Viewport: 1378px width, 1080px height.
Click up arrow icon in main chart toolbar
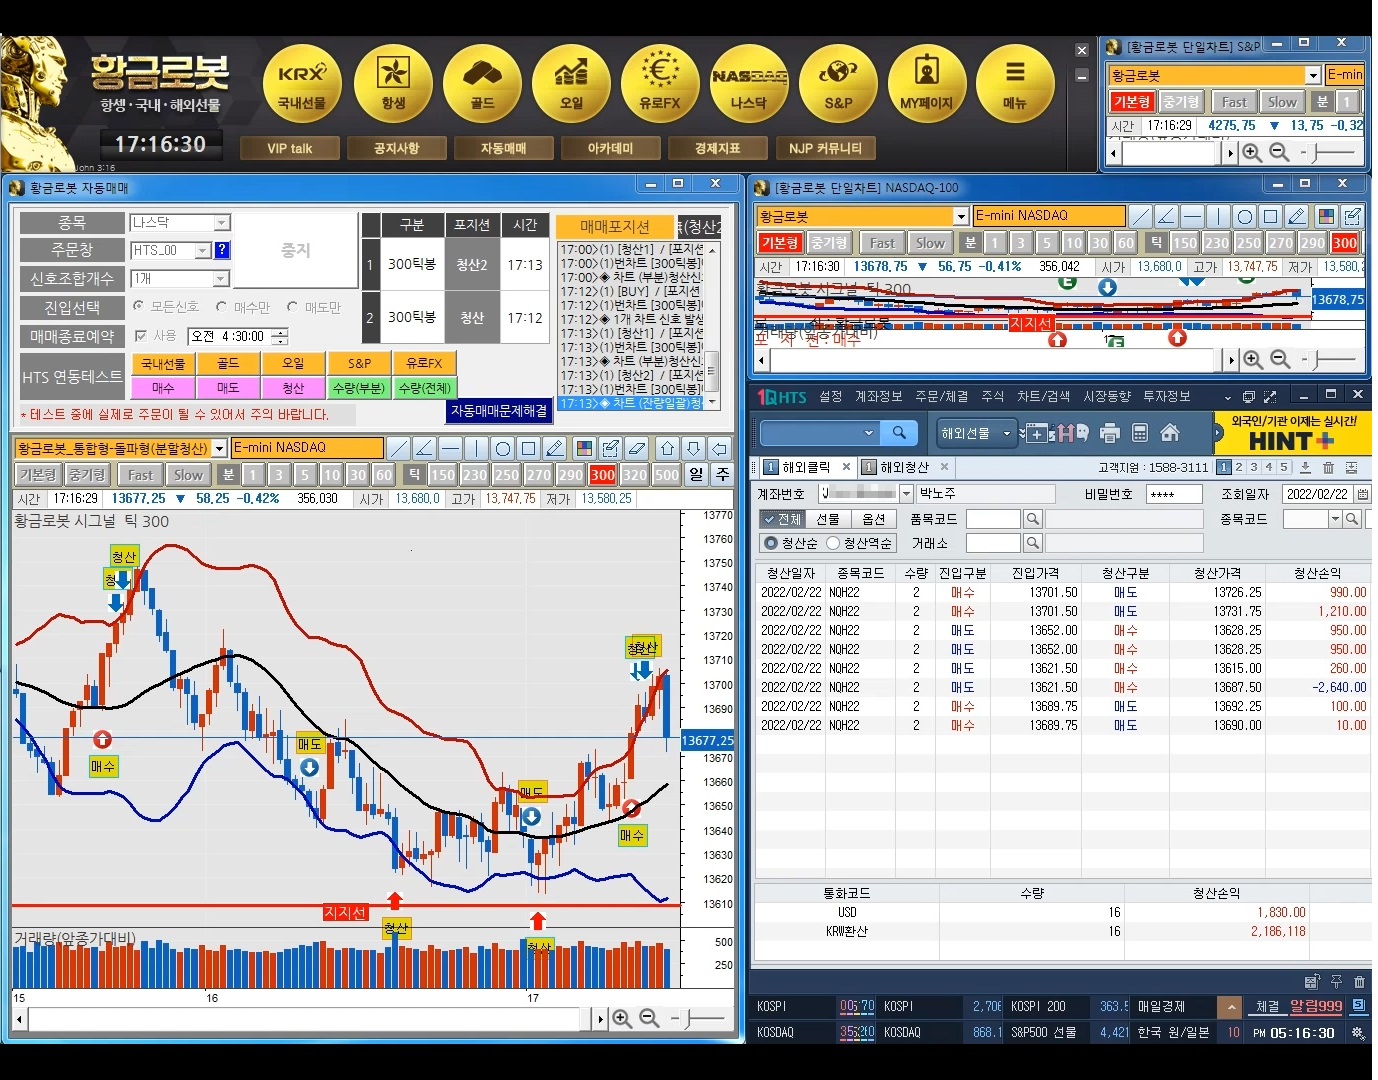tap(667, 448)
